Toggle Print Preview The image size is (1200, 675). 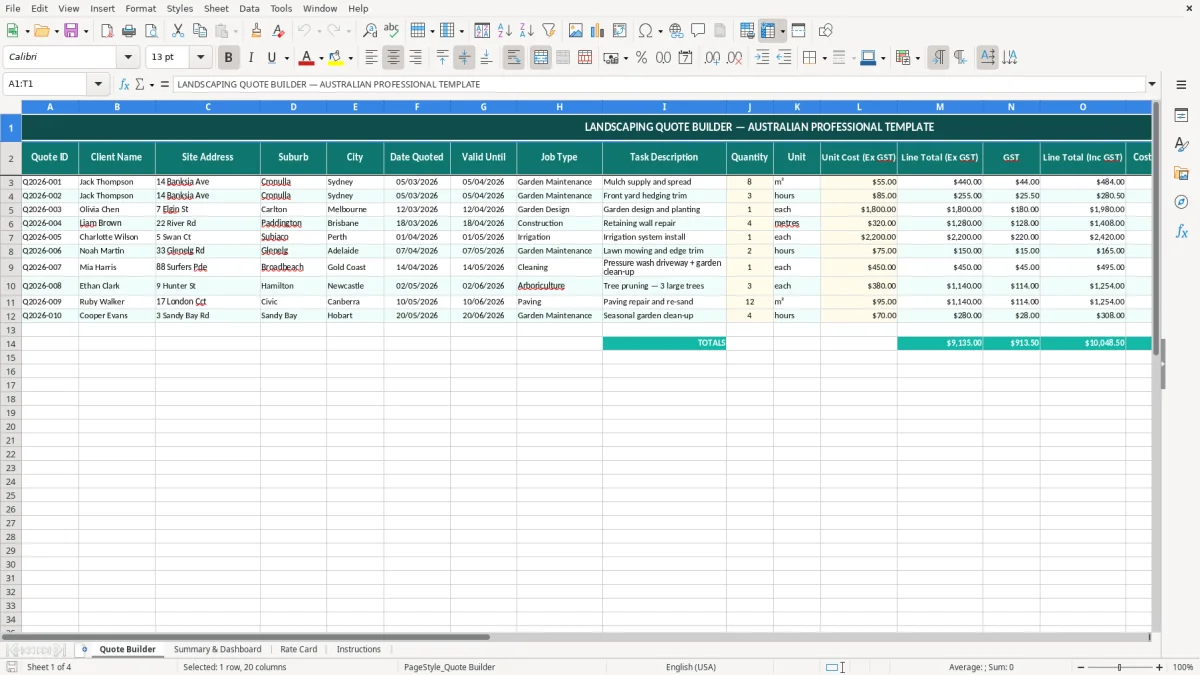[x=151, y=31]
